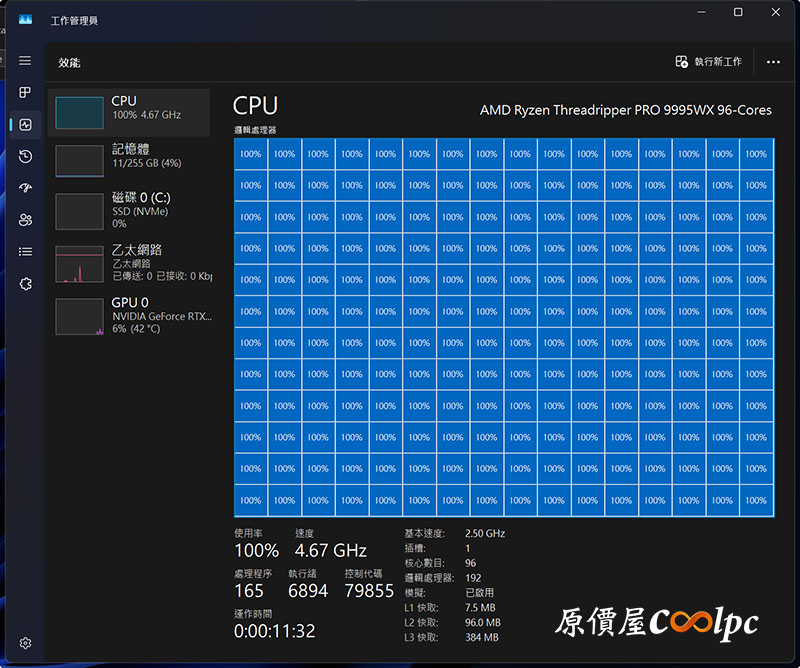The width and height of the screenshot is (800, 668).
Task: Click the run new task icon
Action: (x=682, y=62)
